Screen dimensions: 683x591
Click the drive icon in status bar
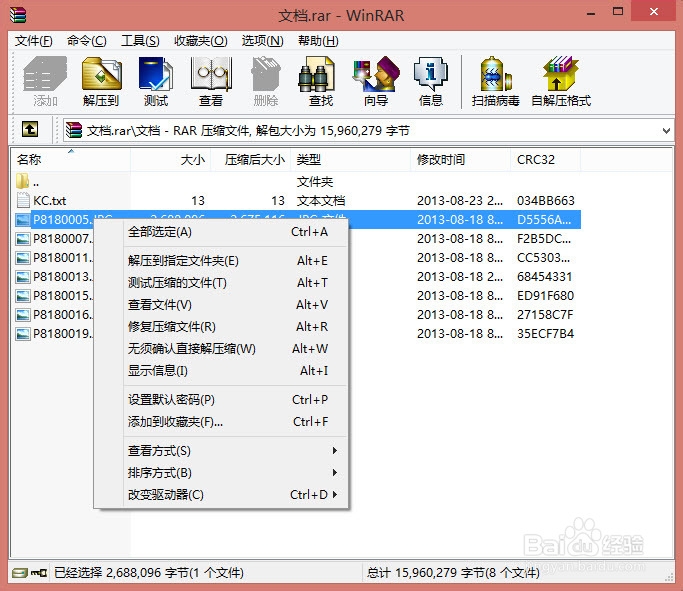coord(20,572)
